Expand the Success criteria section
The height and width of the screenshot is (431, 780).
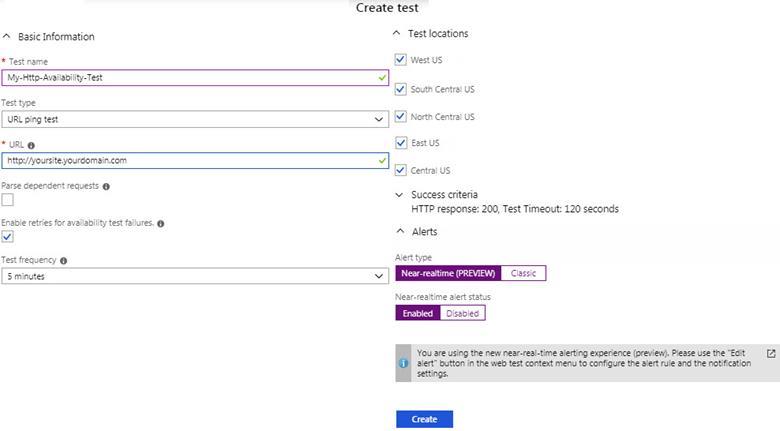click(x=397, y=195)
